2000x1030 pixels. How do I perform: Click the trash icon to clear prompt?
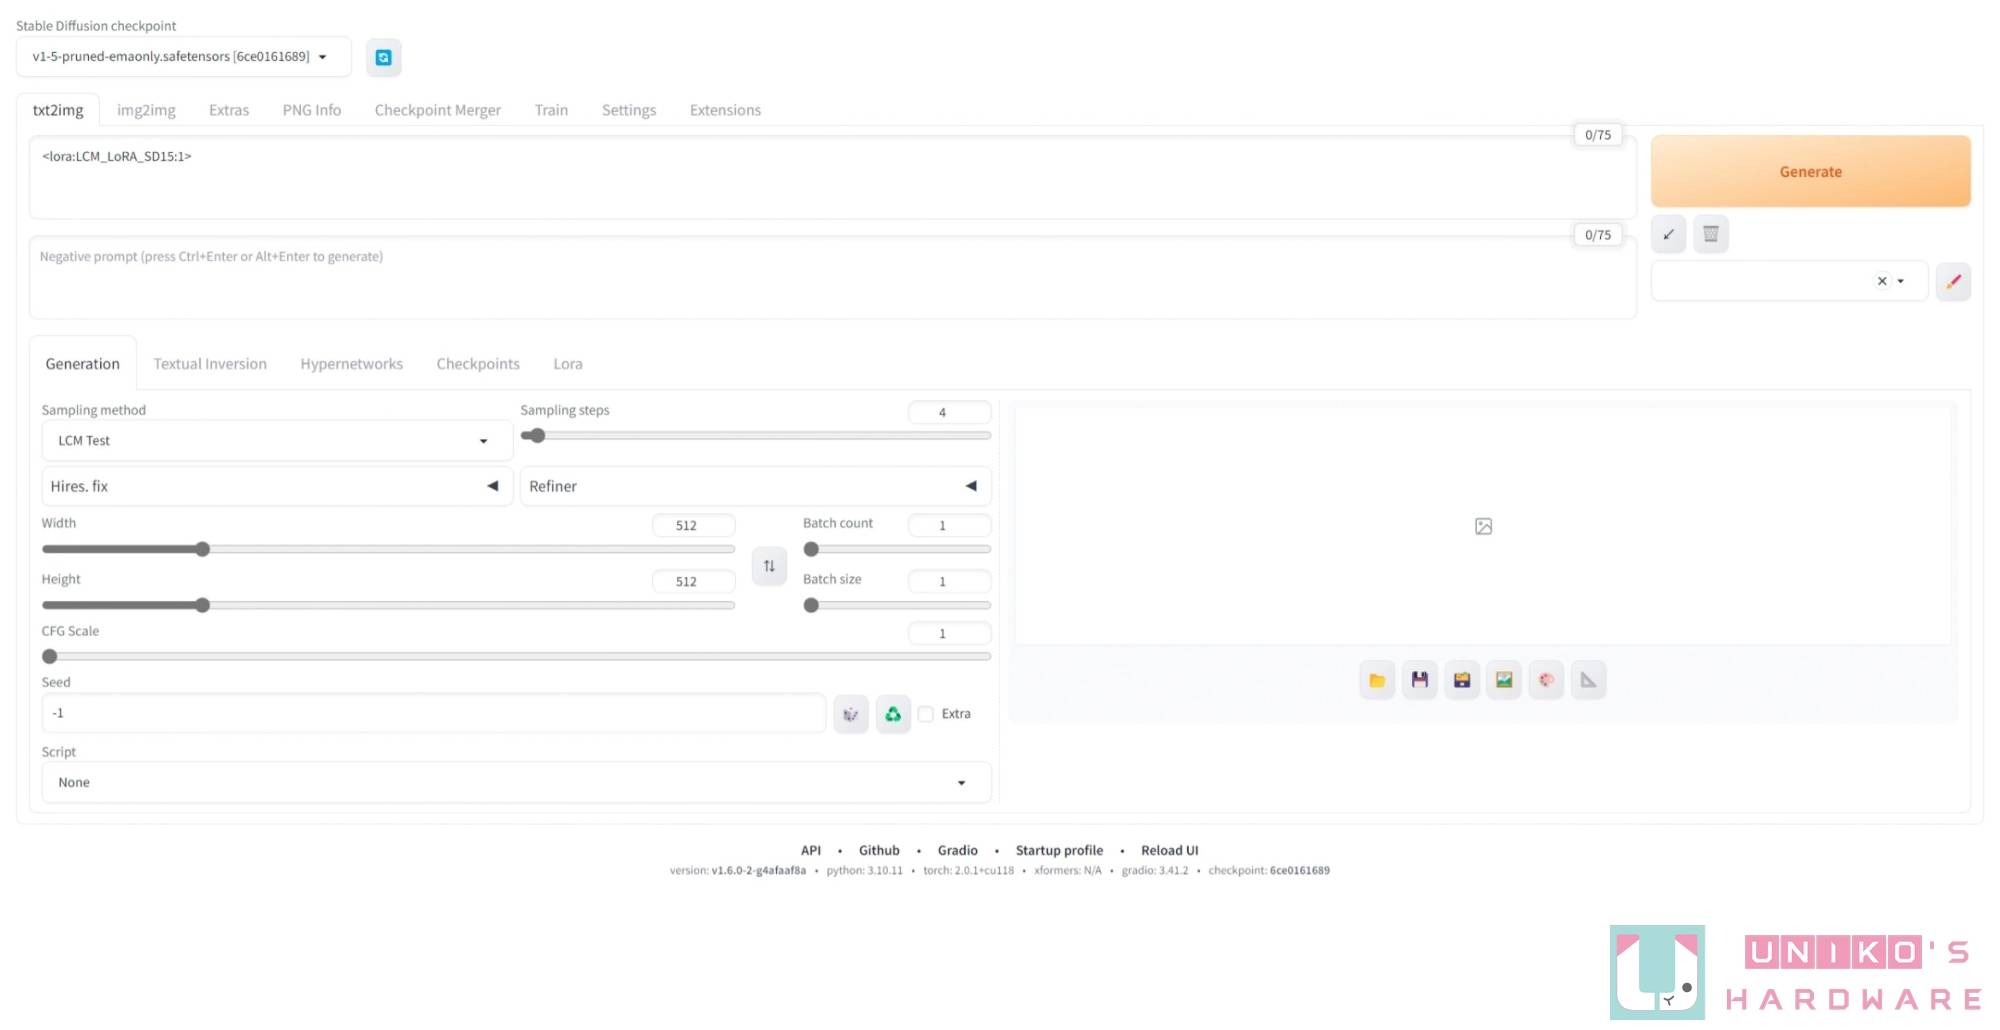tap(1711, 234)
